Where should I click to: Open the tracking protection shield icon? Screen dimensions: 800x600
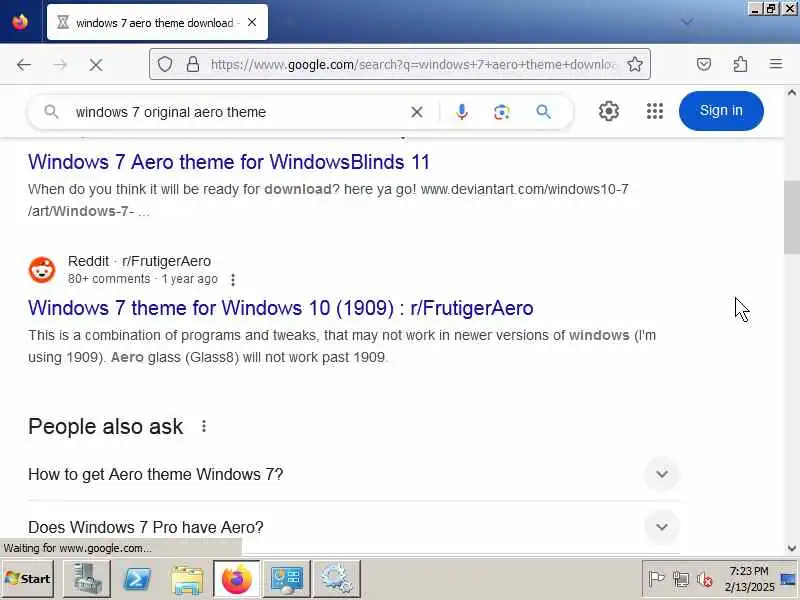(165, 64)
